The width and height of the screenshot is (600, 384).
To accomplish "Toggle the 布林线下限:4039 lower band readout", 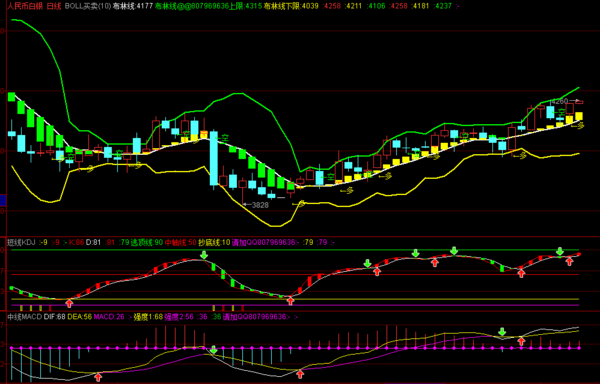I will (x=291, y=6).
